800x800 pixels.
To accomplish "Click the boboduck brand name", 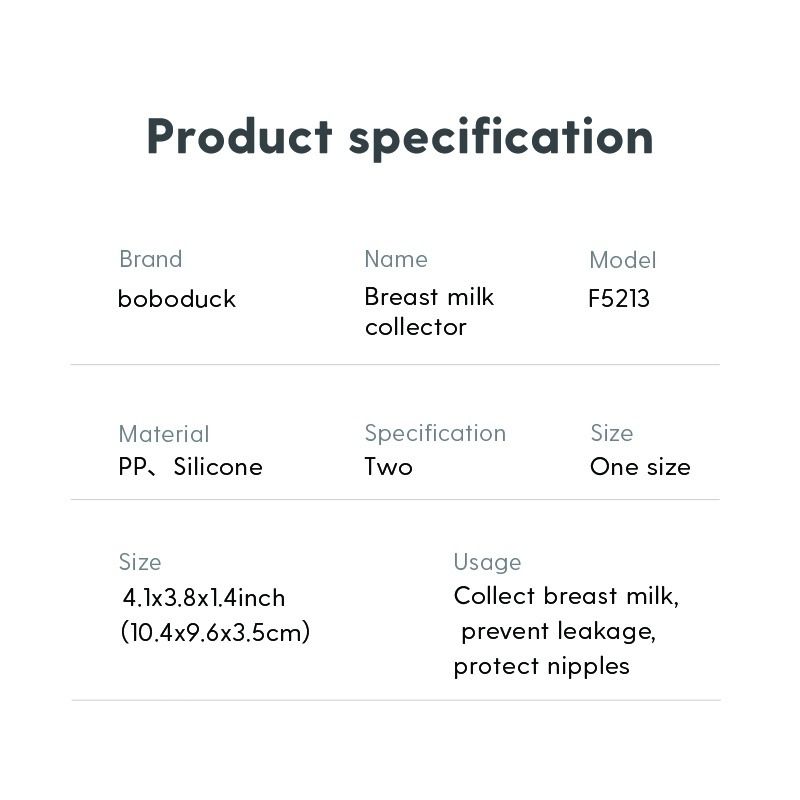I will click(177, 299).
